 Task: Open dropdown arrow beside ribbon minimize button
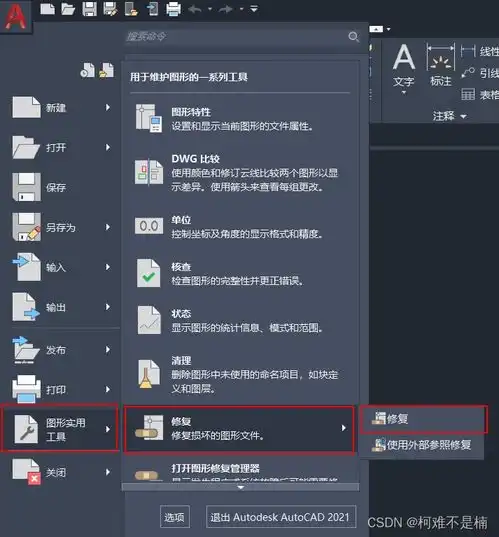[x=389, y=29]
